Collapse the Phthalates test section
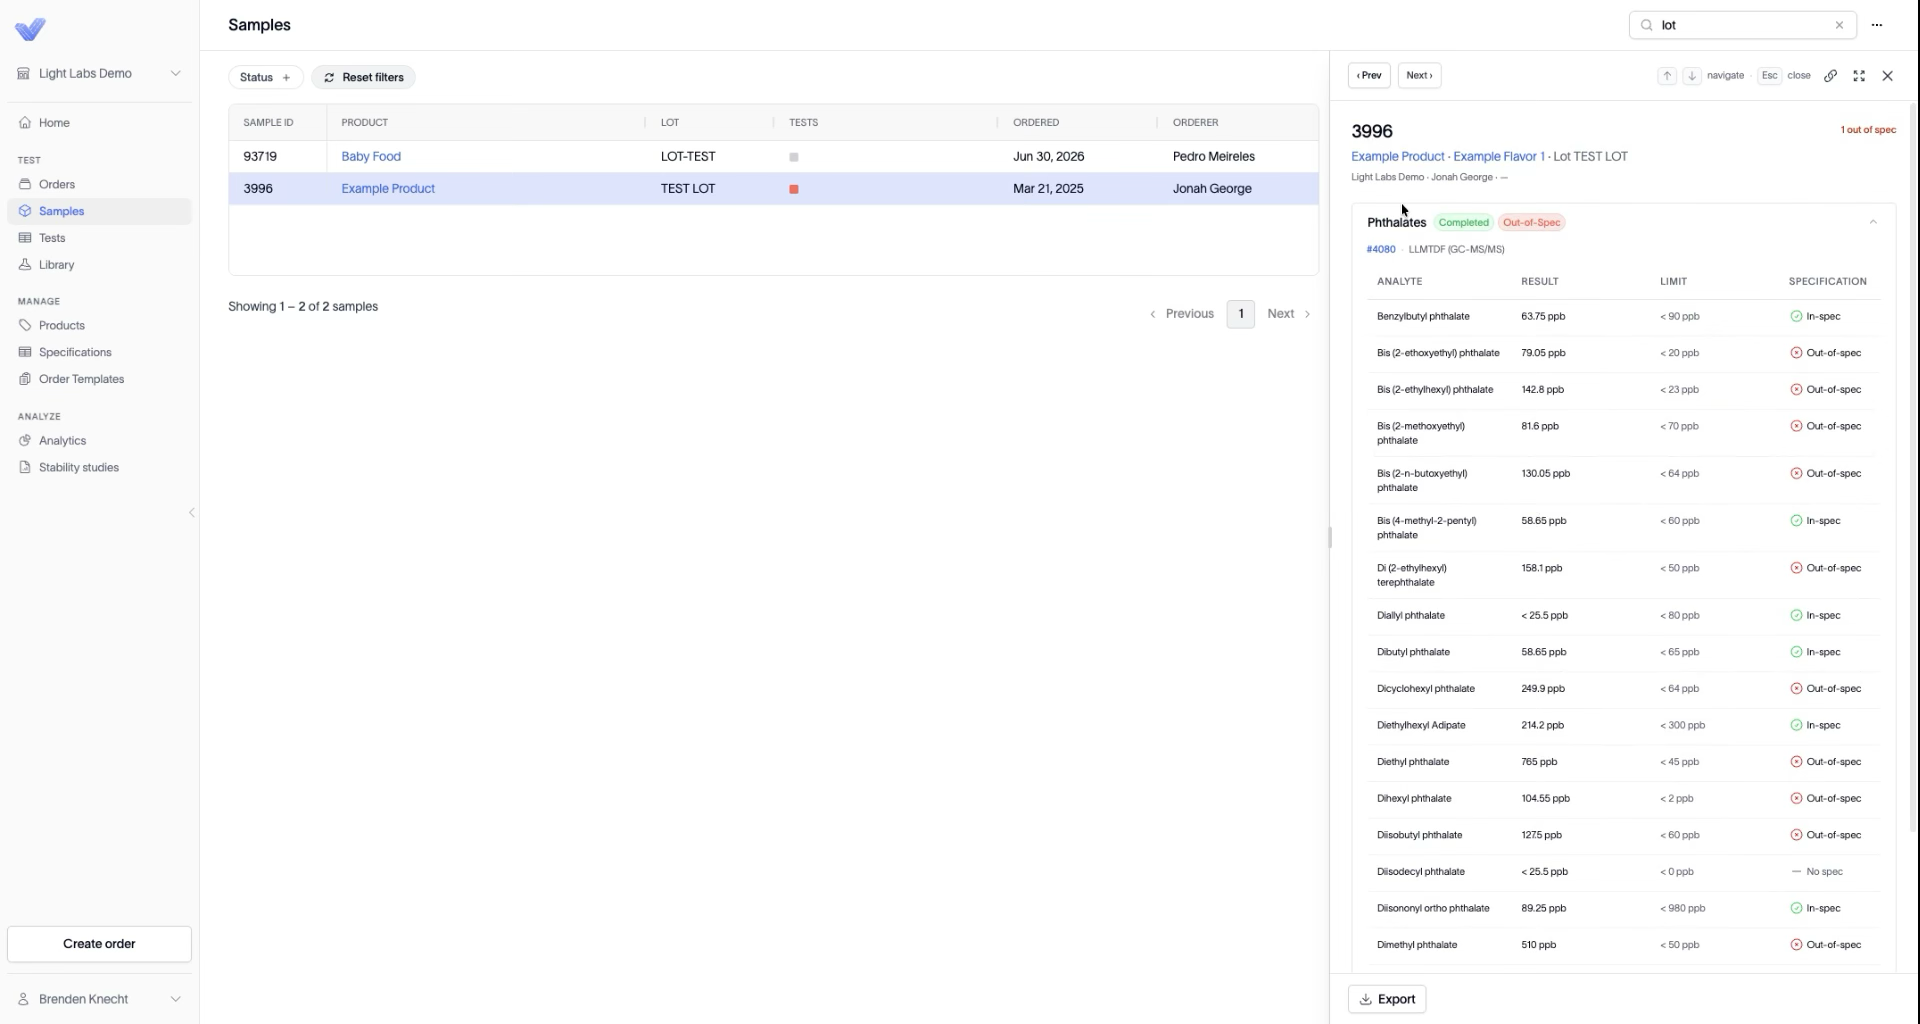The width and height of the screenshot is (1920, 1024). click(1873, 223)
